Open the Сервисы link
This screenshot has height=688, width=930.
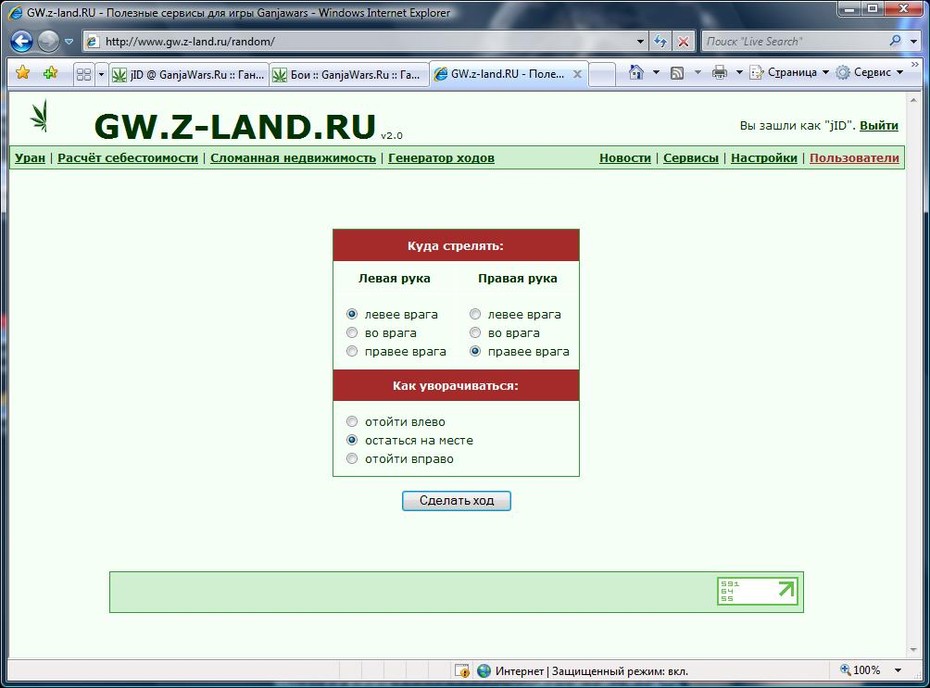click(x=691, y=158)
